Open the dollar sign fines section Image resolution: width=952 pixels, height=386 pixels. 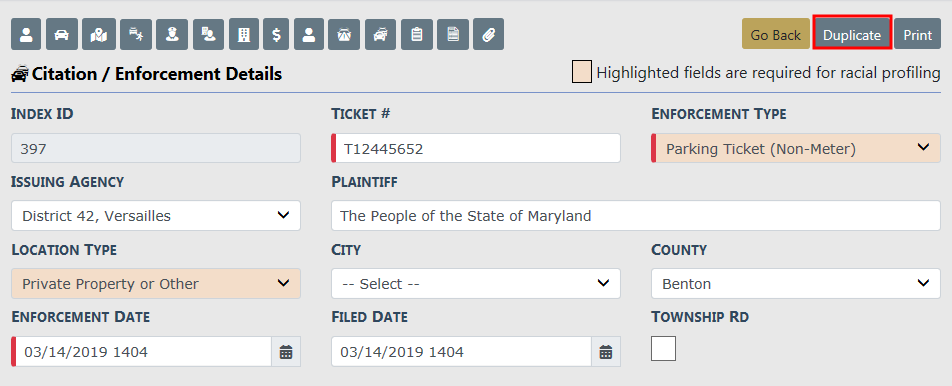276,35
